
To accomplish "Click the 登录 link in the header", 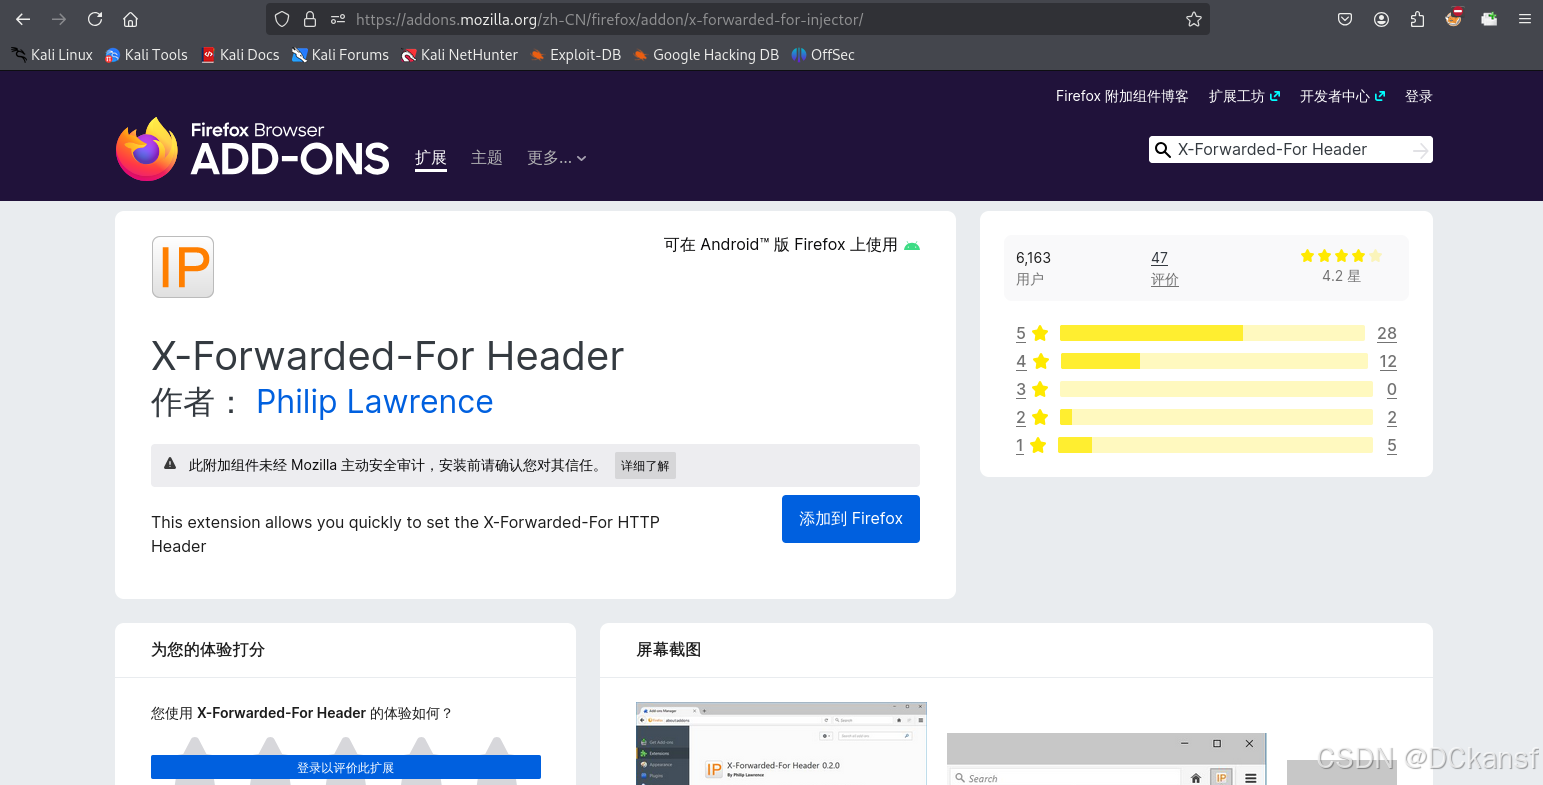I will pyautogui.click(x=1419, y=96).
